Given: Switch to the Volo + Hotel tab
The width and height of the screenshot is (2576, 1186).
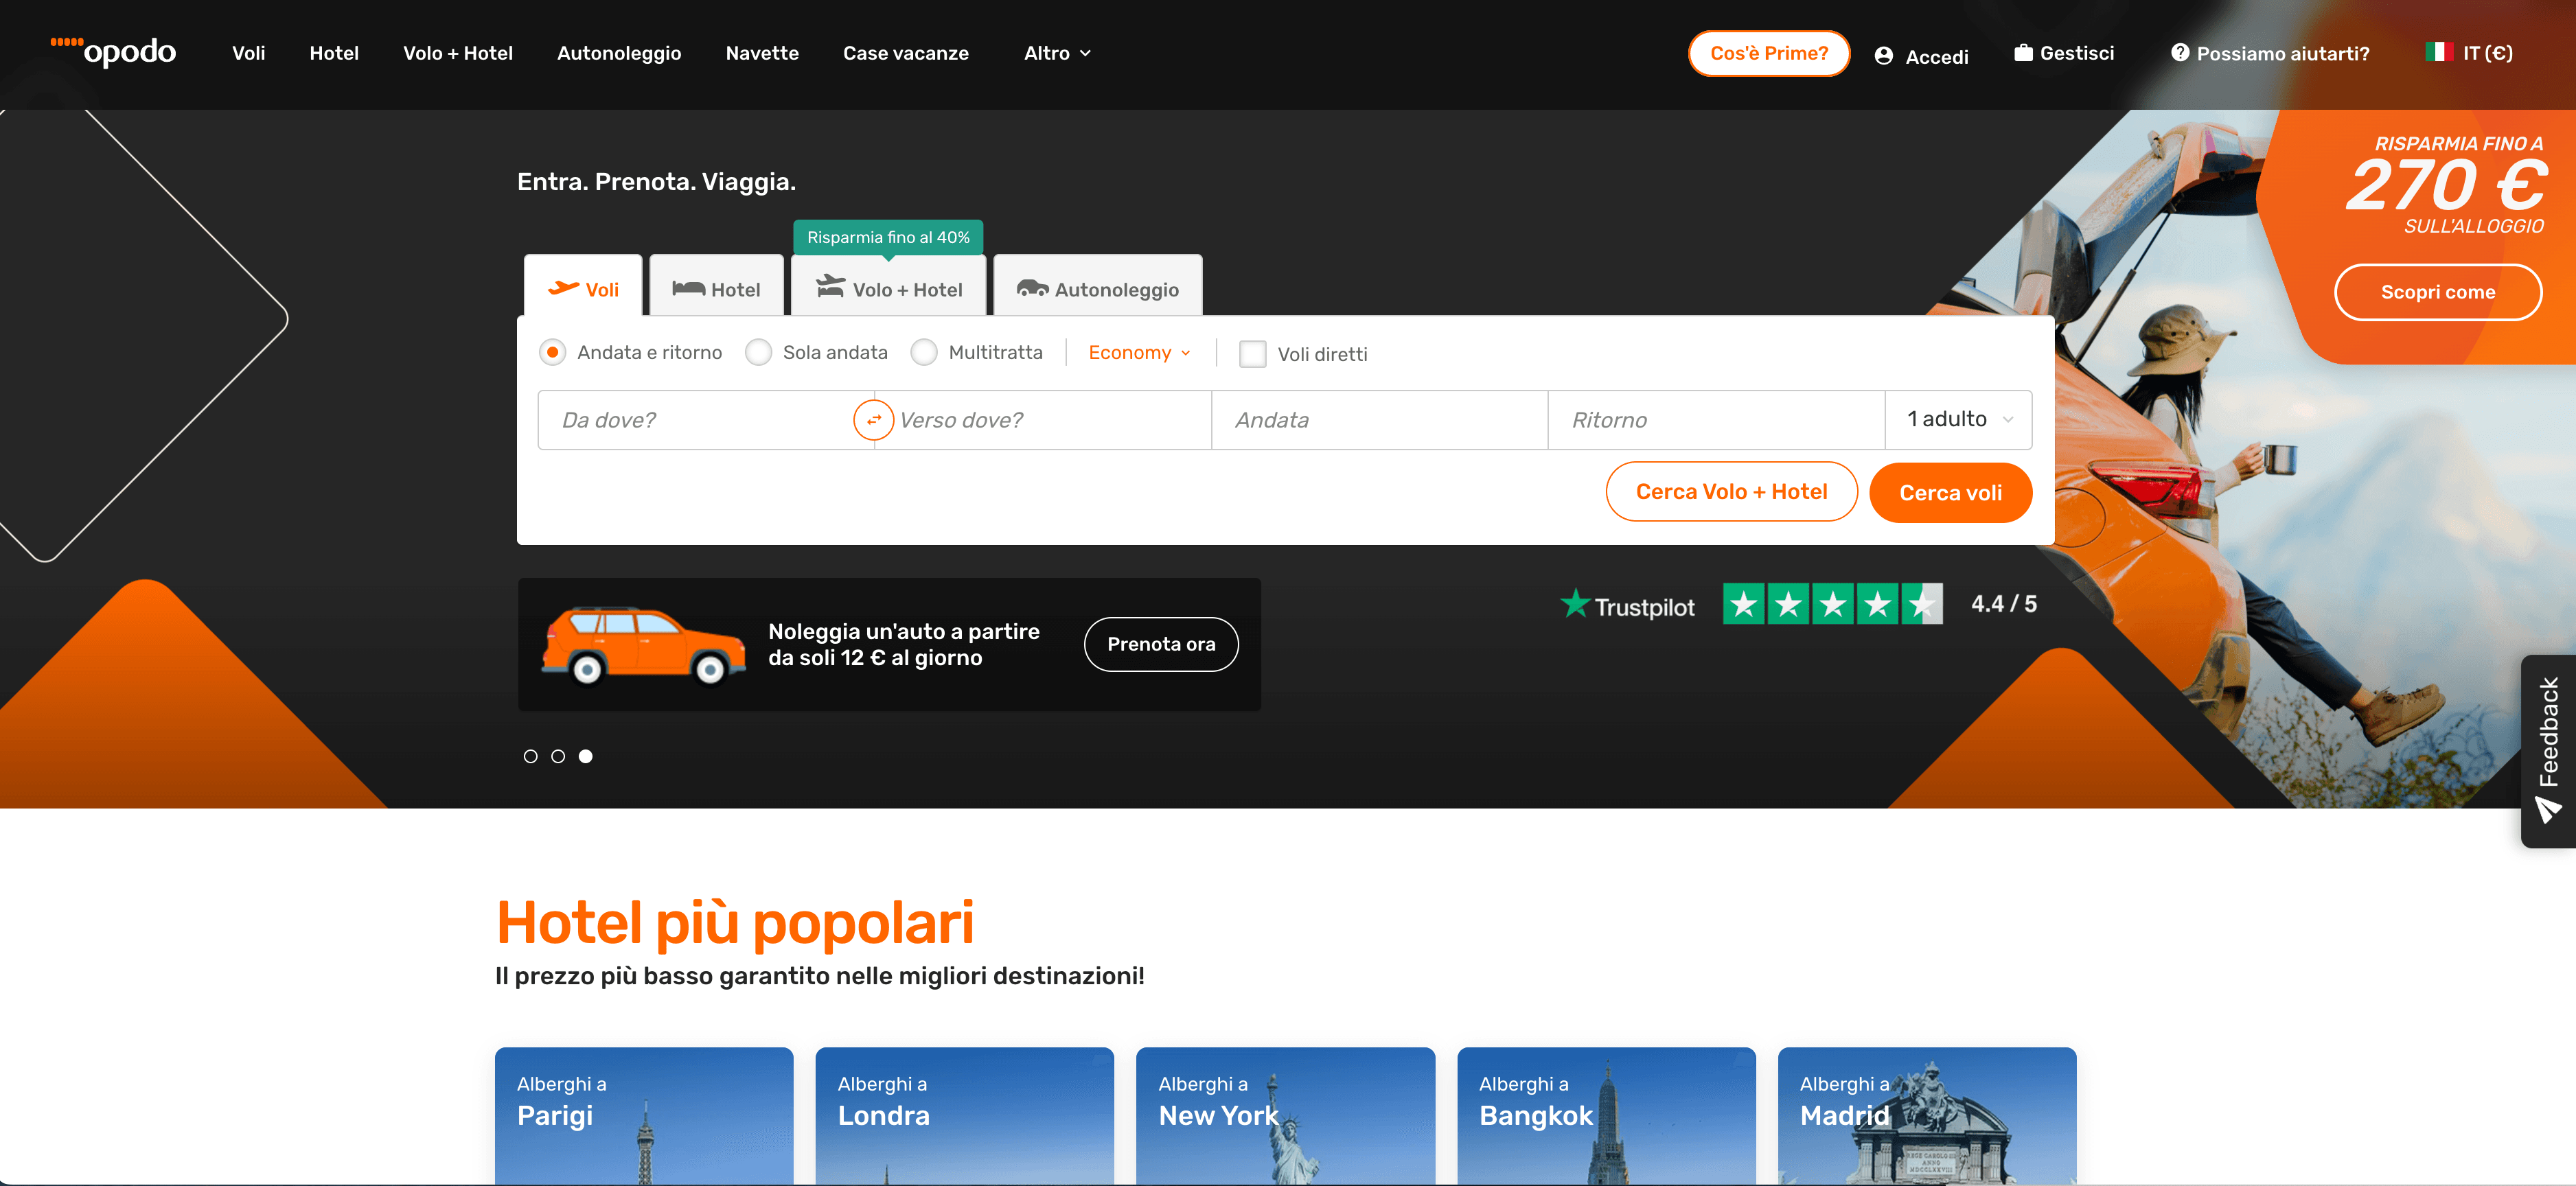Looking at the screenshot, I should pyautogui.click(x=889, y=290).
